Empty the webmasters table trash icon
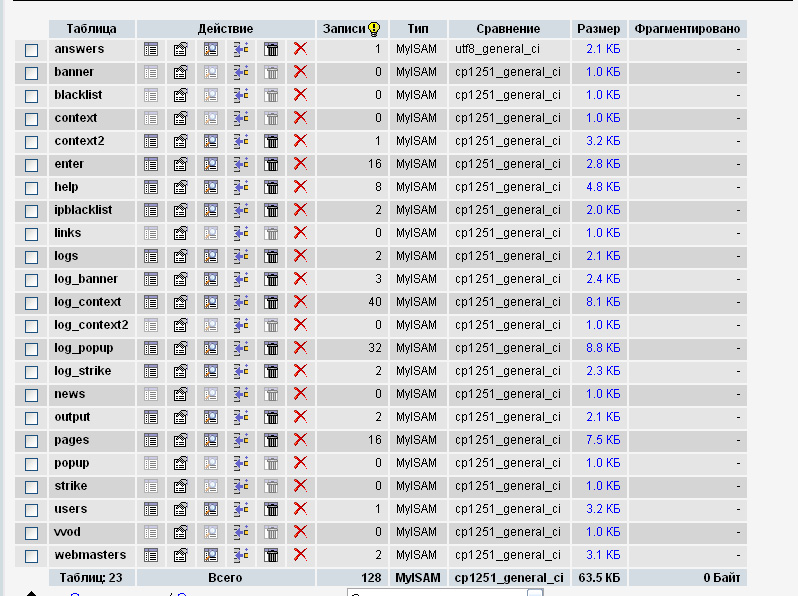This screenshot has height=596, width=798. 271,555
